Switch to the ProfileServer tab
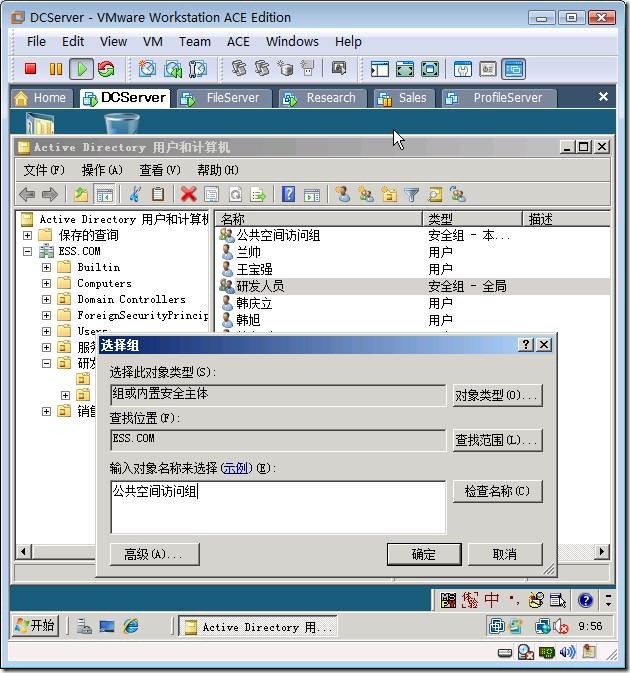 point(499,98)
